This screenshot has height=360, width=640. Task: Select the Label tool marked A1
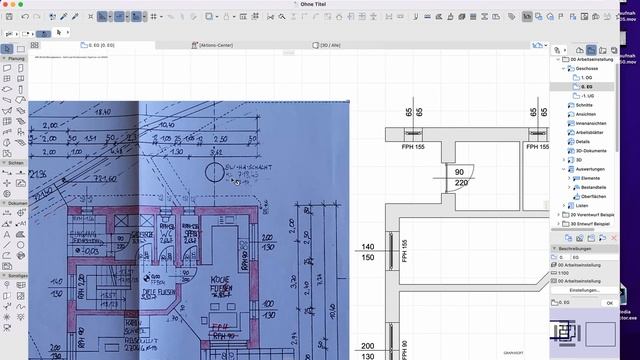20,224
